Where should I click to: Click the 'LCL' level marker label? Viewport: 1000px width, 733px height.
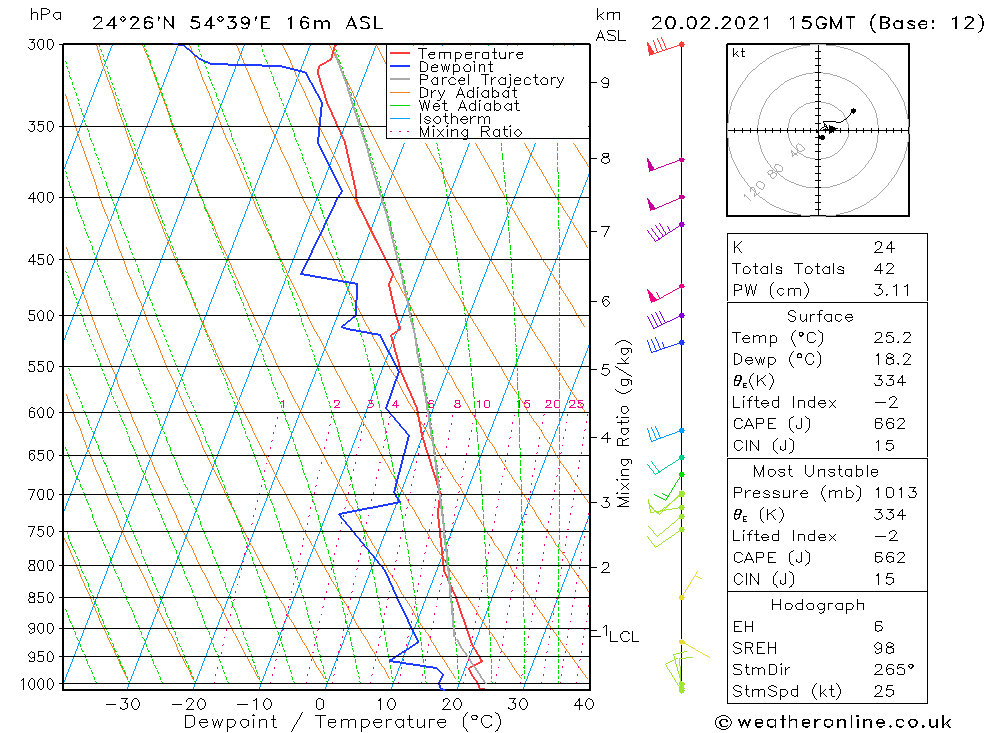624,637
